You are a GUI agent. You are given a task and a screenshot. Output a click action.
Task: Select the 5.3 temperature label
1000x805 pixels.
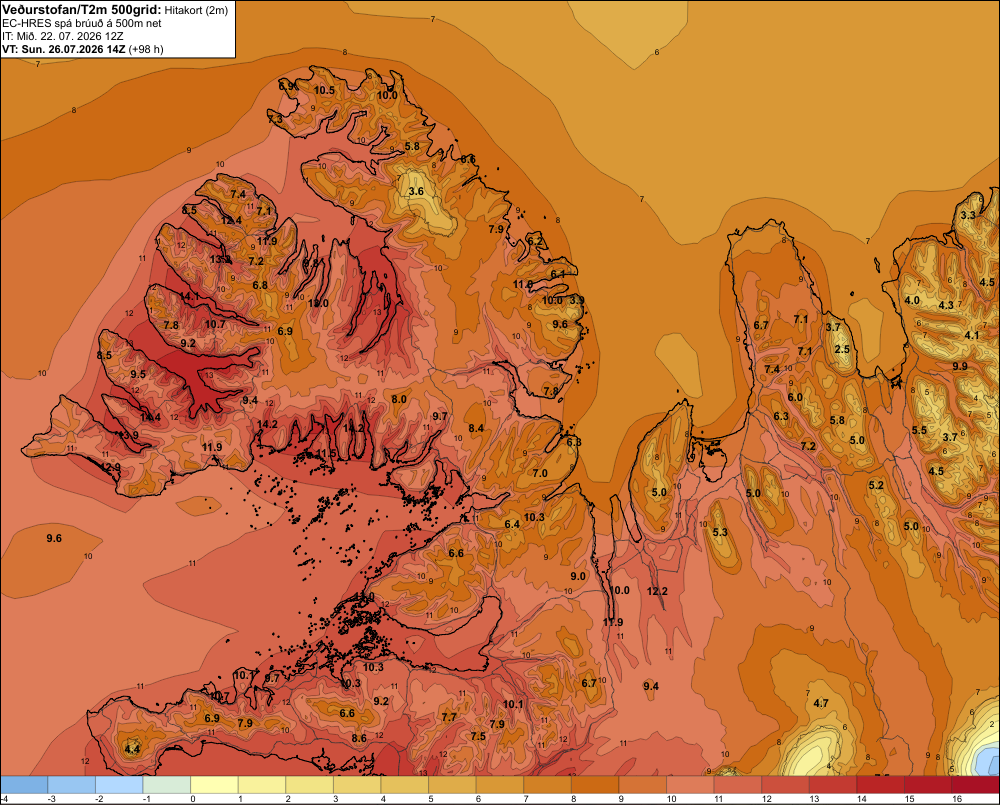[x=720, y=532]
